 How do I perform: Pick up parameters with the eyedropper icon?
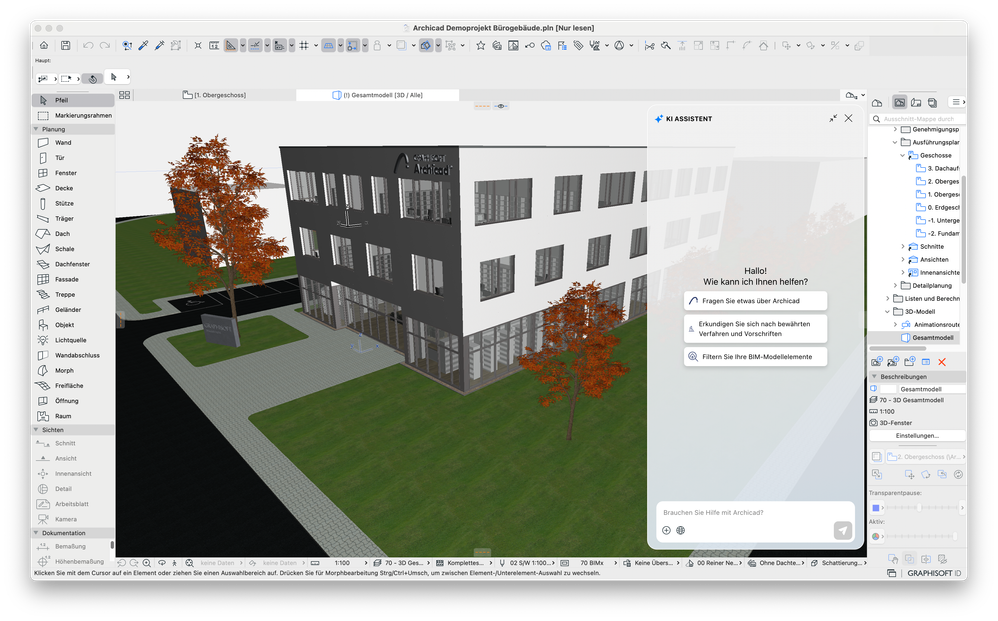tap(143, 45)
